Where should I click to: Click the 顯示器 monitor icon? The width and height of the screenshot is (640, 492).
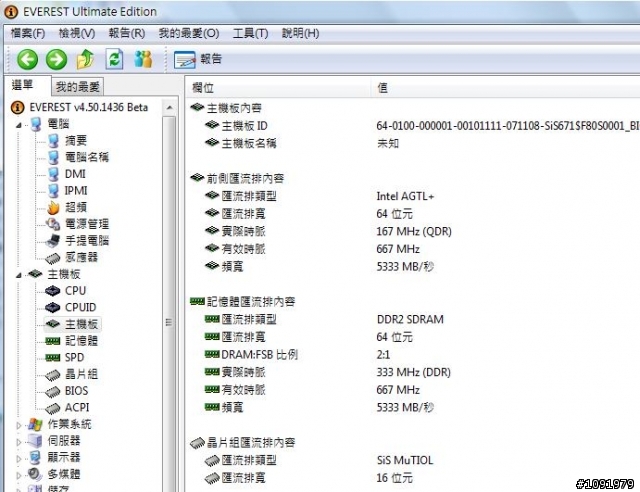(36, 458)
